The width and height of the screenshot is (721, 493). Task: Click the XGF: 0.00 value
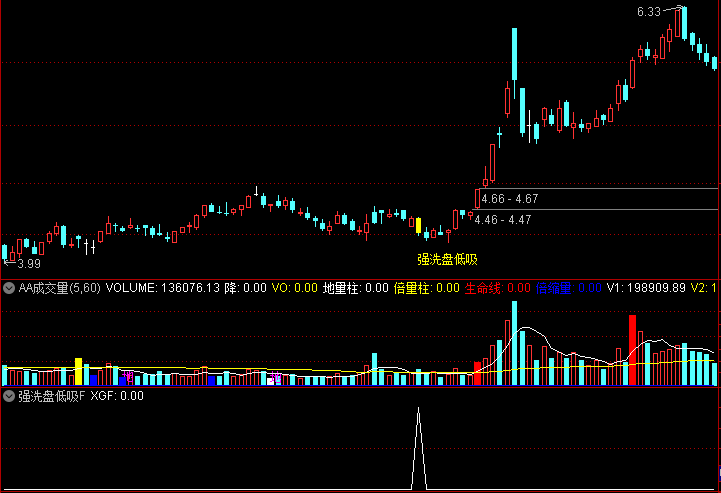pyautogui.click(x=117, y=396)
